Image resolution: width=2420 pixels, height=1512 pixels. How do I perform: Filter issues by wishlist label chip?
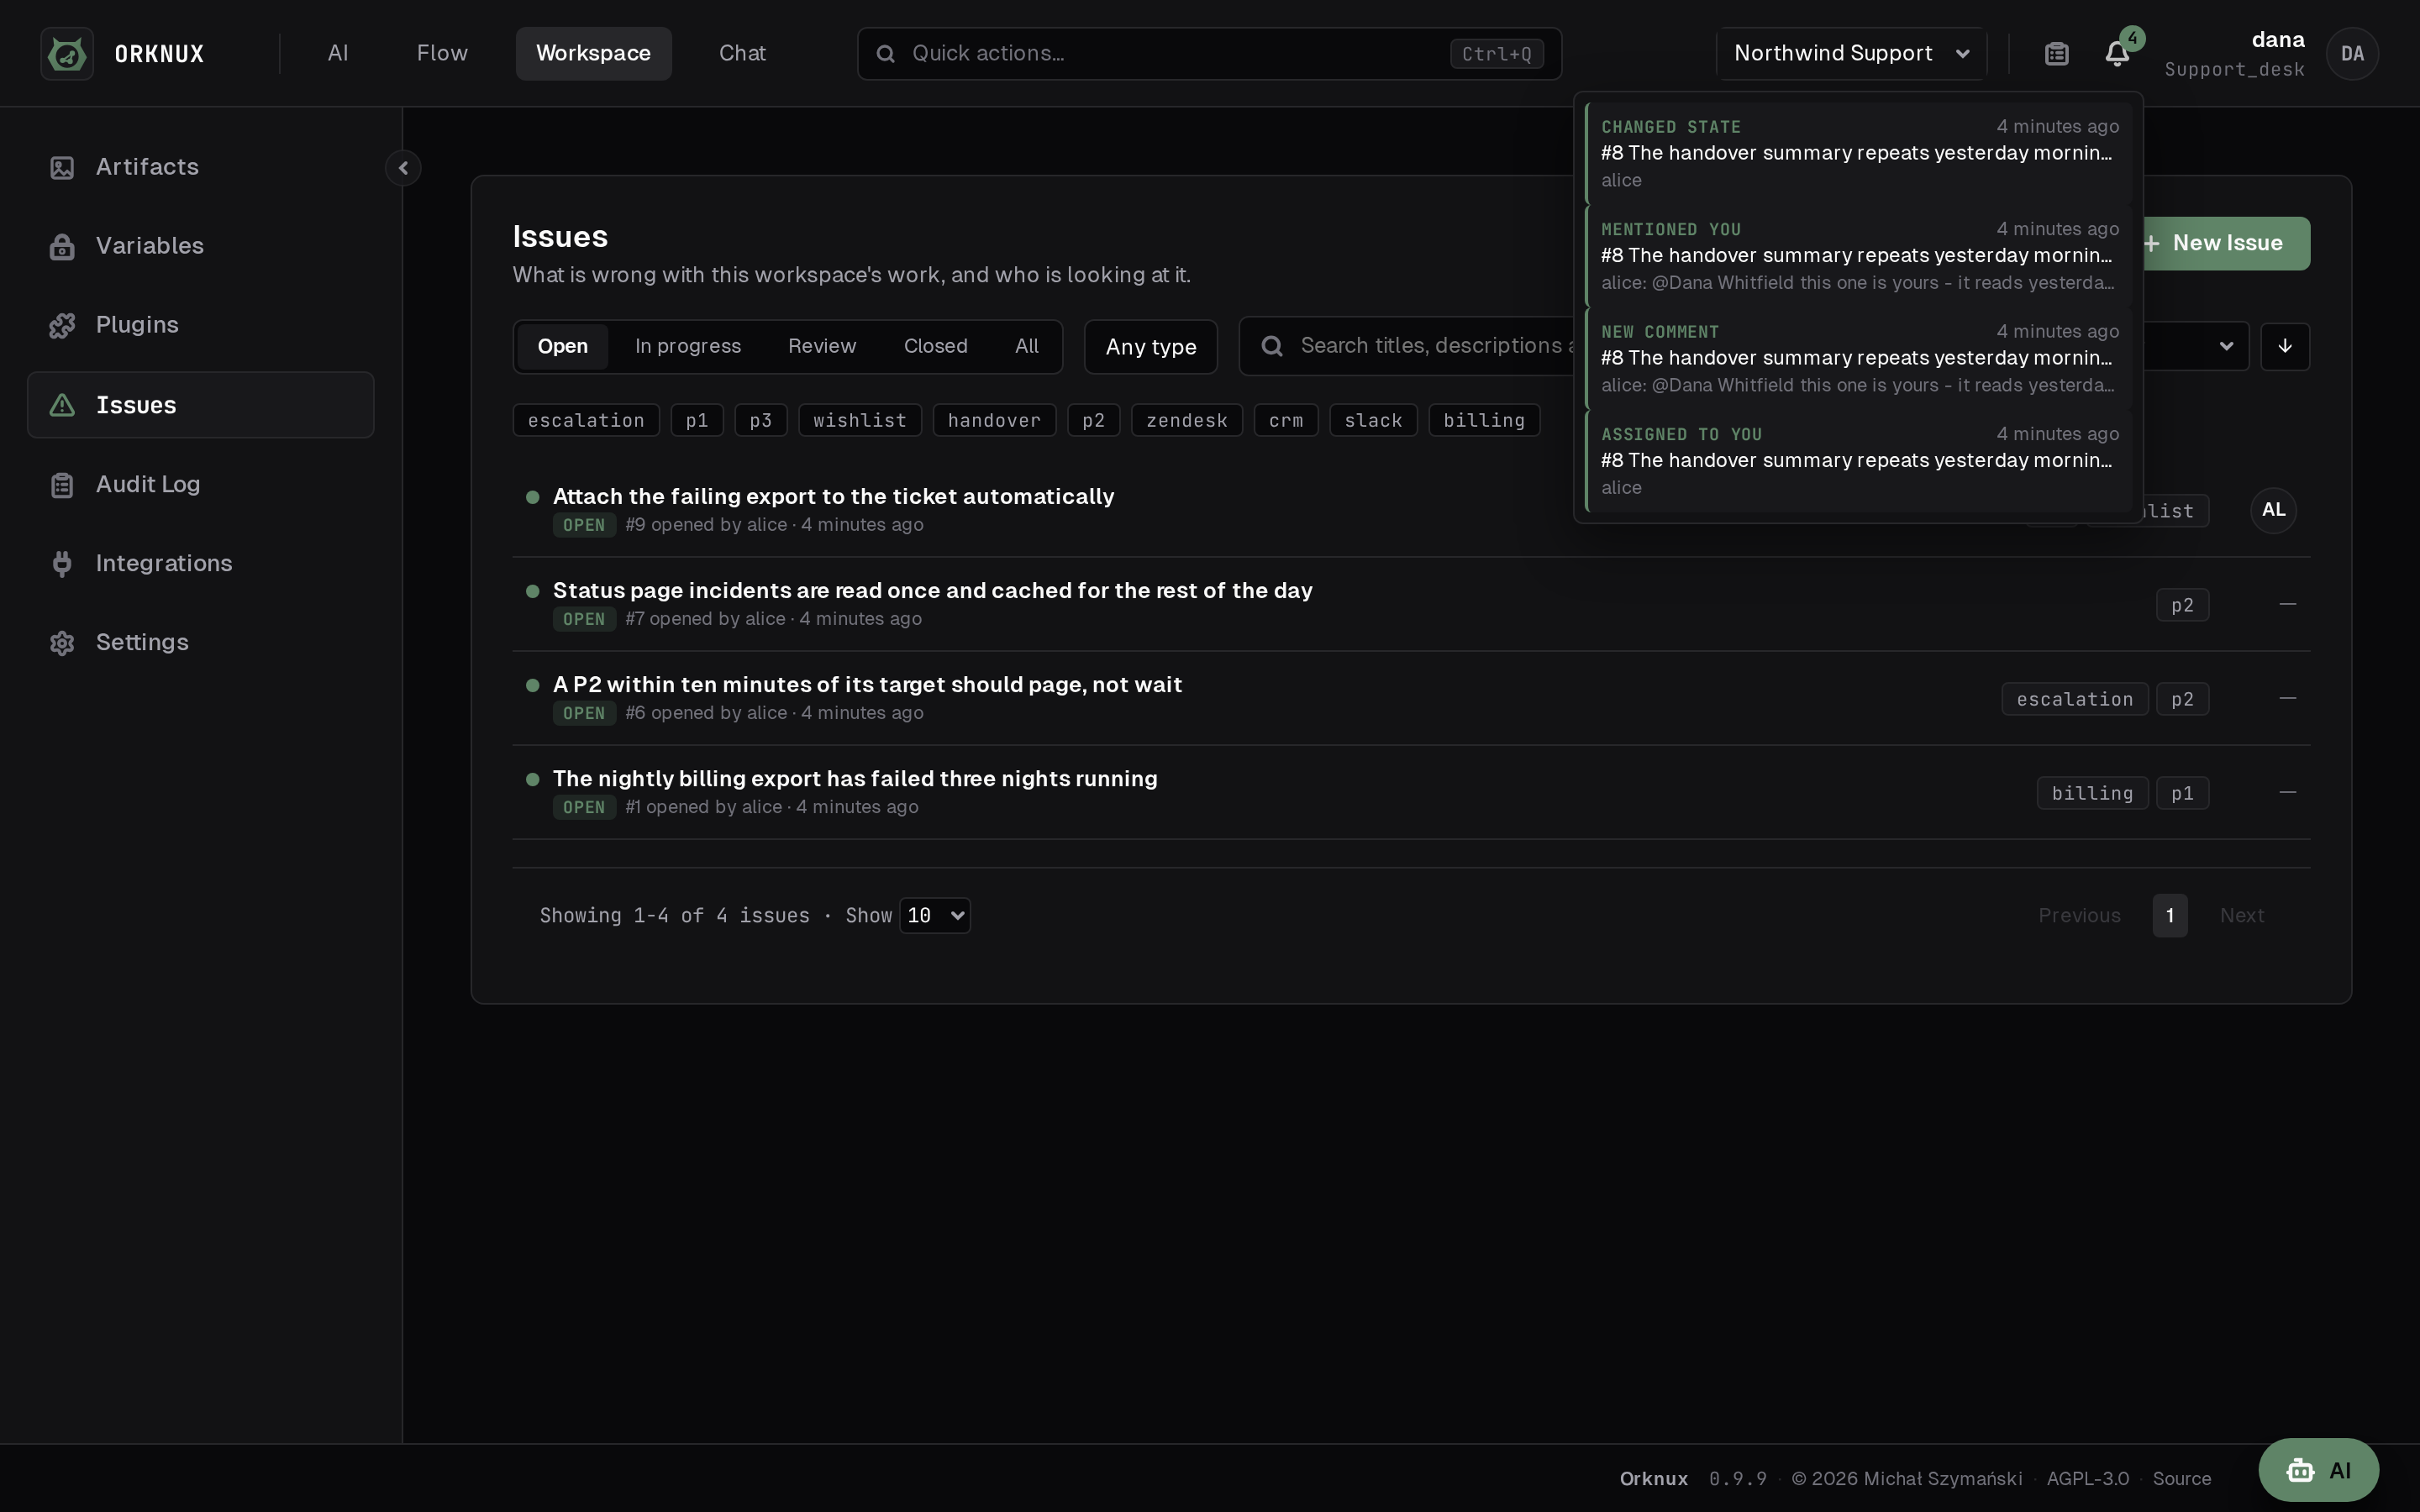click(860, 420)
